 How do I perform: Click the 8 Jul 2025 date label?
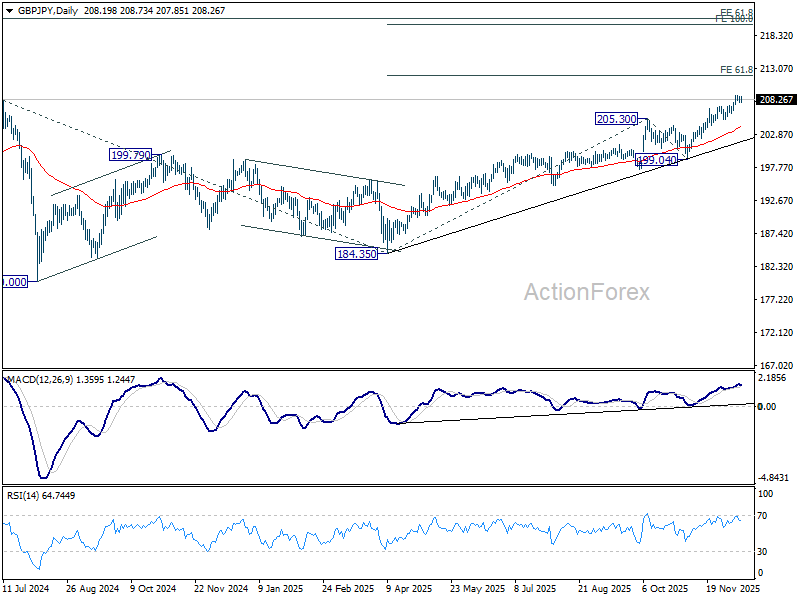(x=534, y=591)
